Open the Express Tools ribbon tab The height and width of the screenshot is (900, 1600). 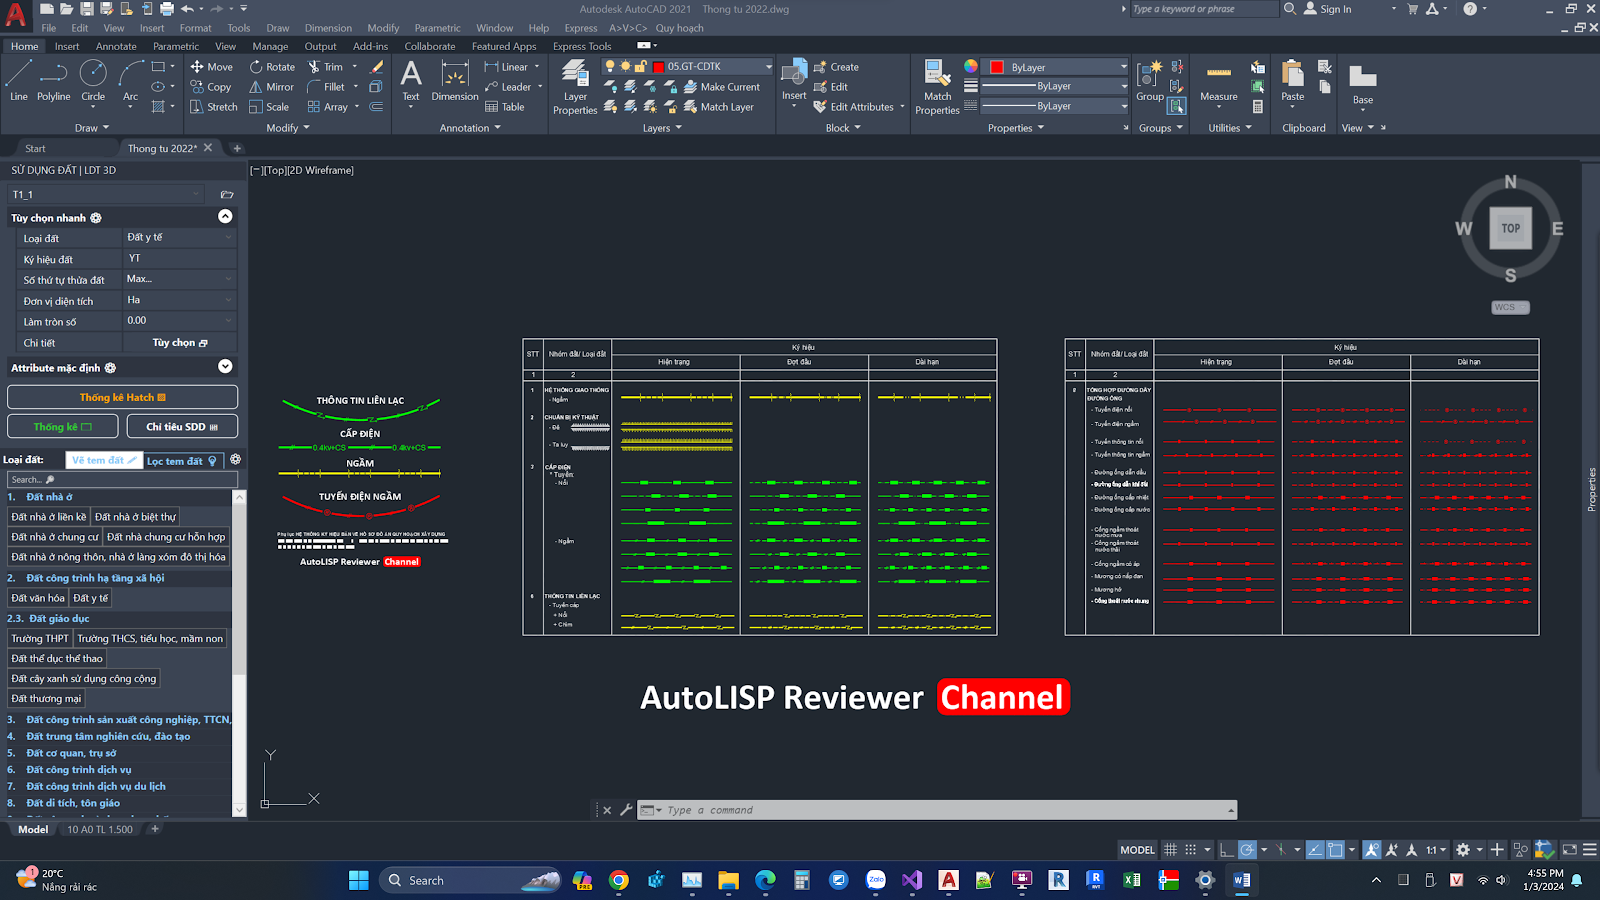coord(582,46)
